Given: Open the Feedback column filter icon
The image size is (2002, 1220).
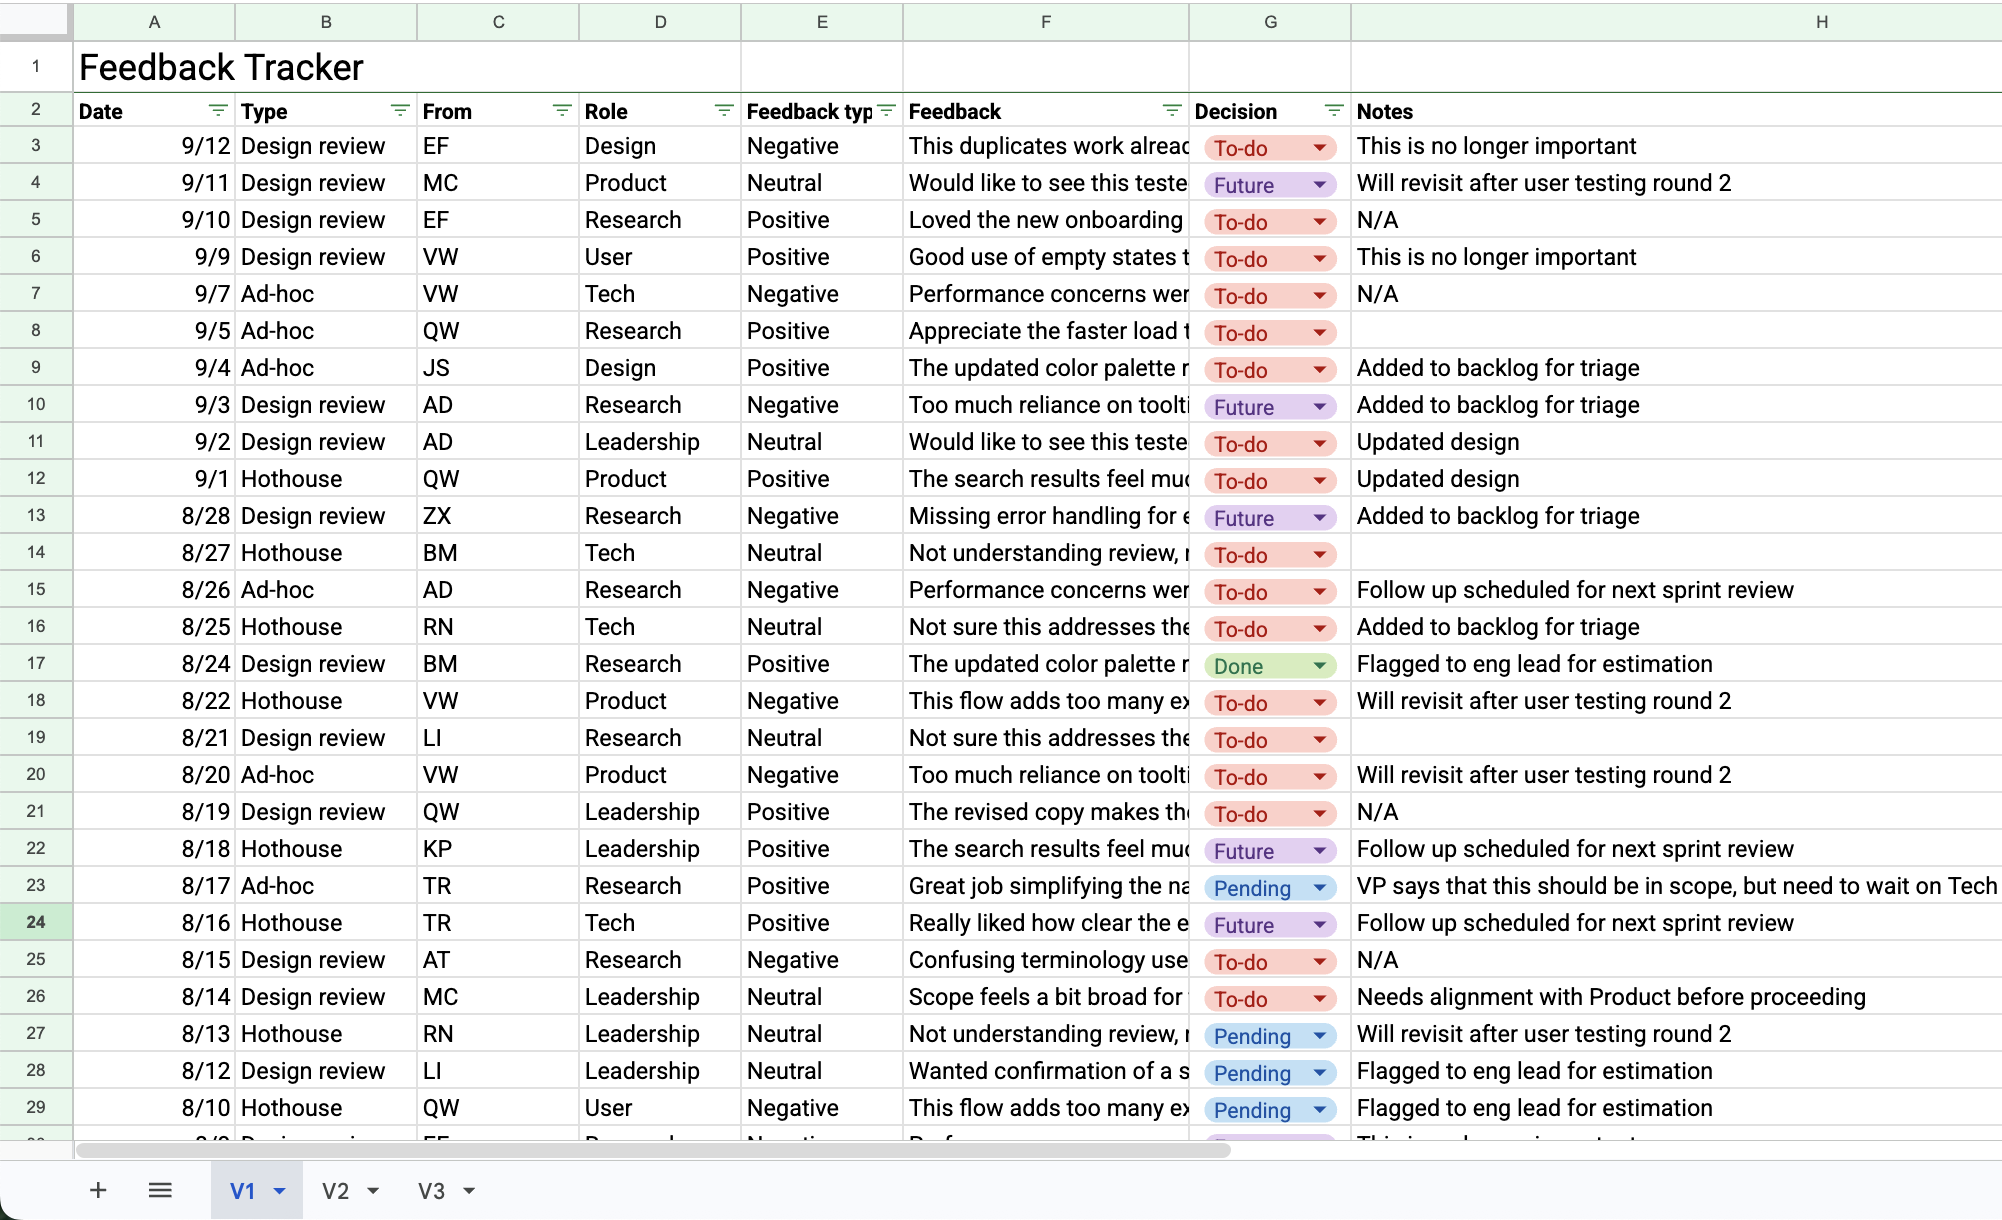Looking at the screenshot, I should pyautogui.click(x=1172, y=110).
